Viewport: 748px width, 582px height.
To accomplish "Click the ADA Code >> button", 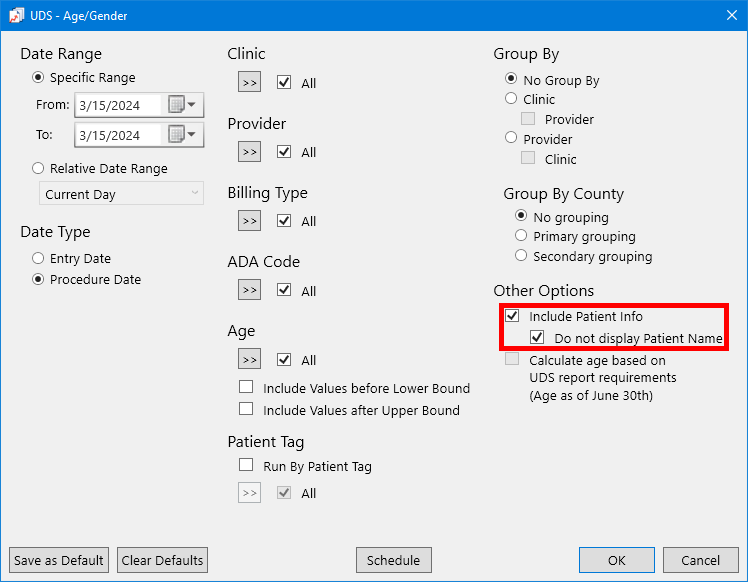I will point(249,290).
